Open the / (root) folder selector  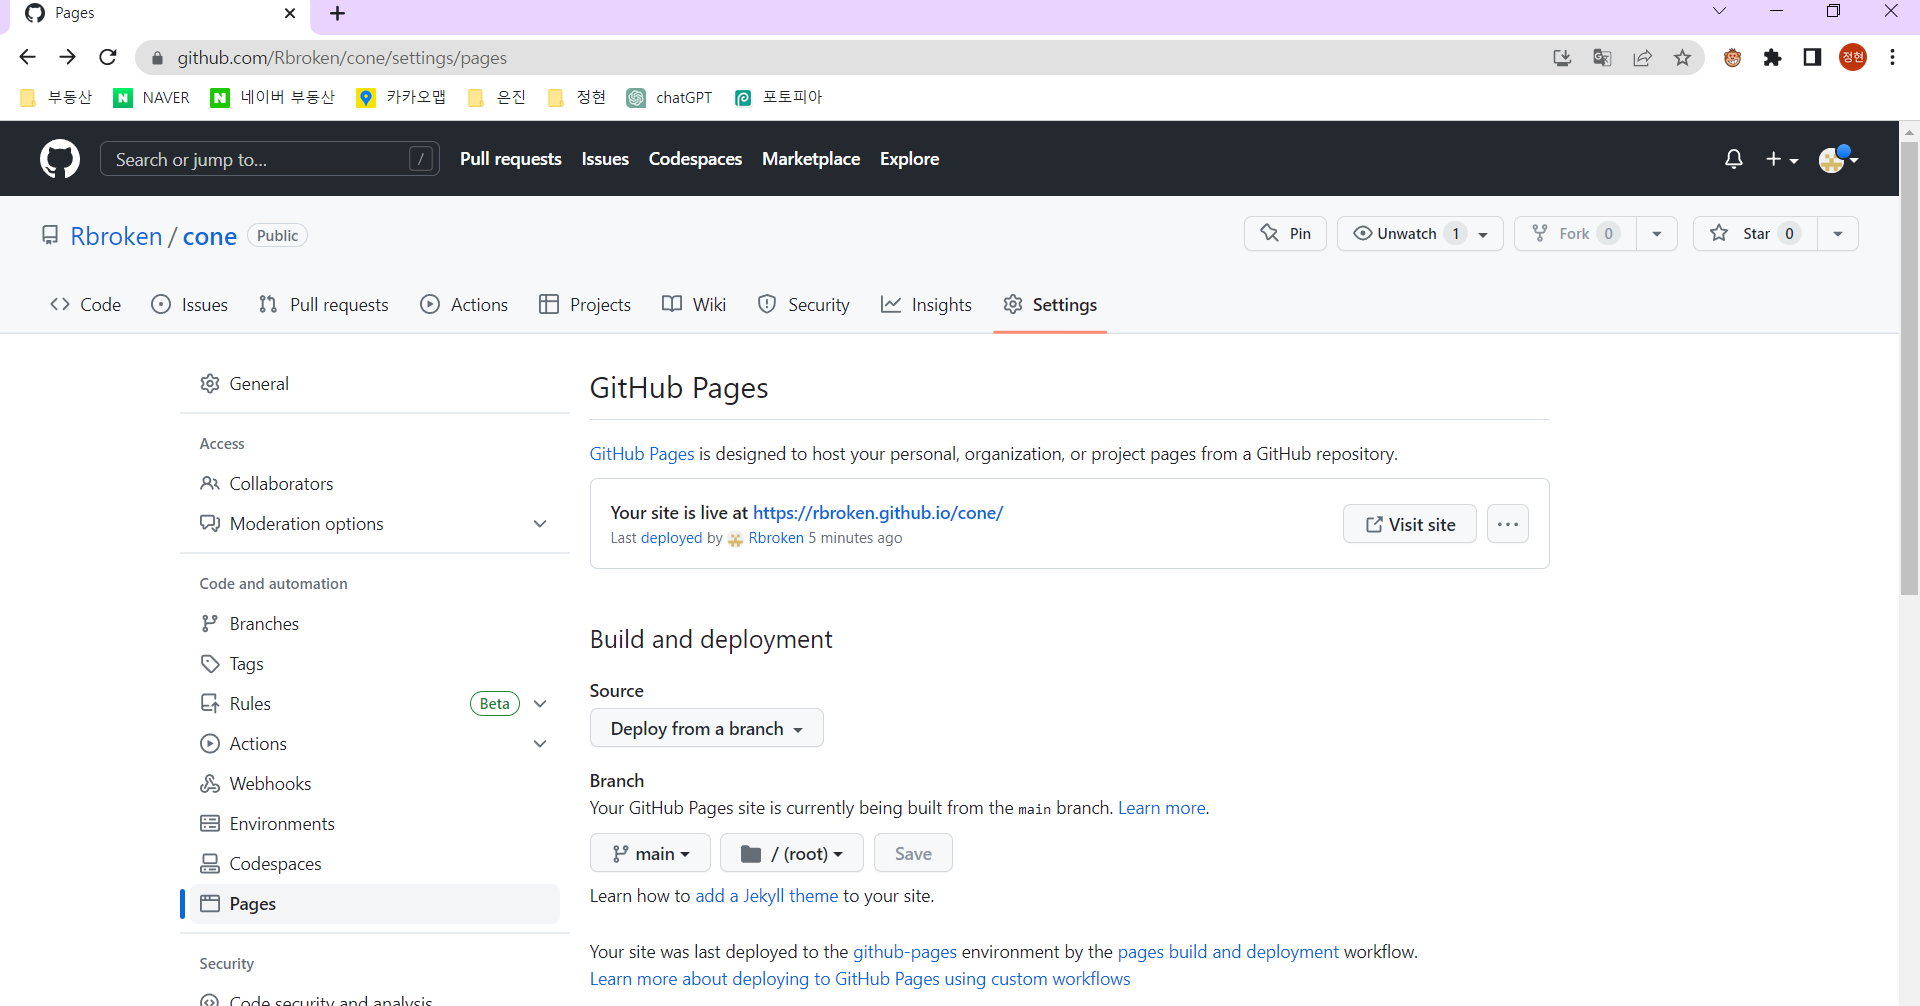pos(792,853)
